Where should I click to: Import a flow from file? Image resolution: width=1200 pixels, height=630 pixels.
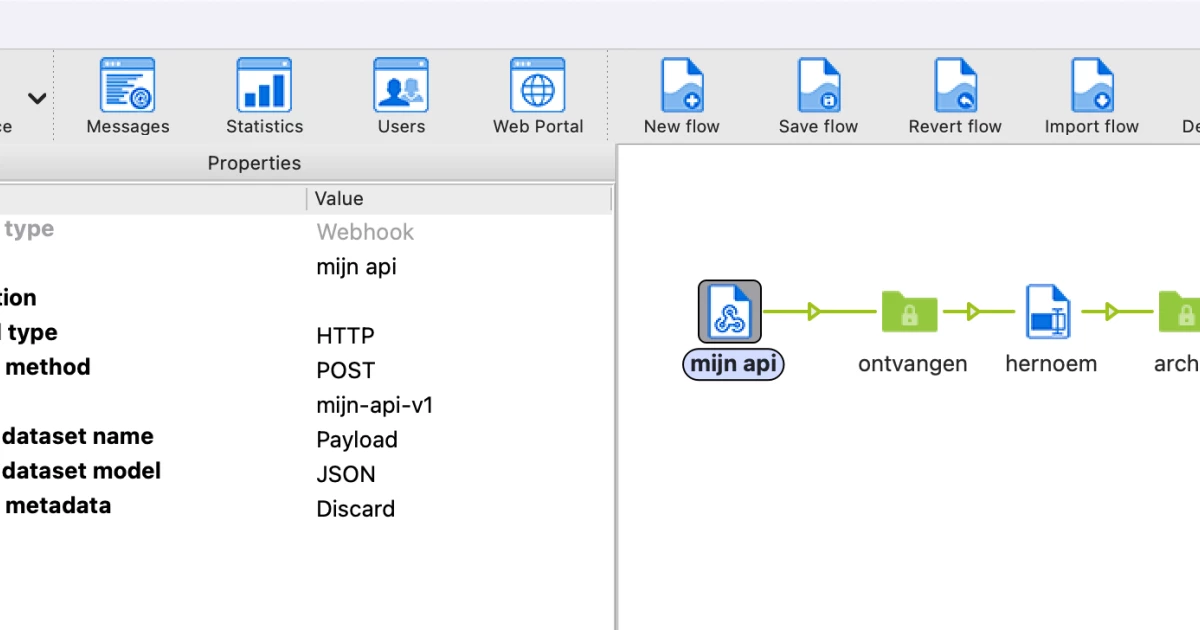[1091, 95]
